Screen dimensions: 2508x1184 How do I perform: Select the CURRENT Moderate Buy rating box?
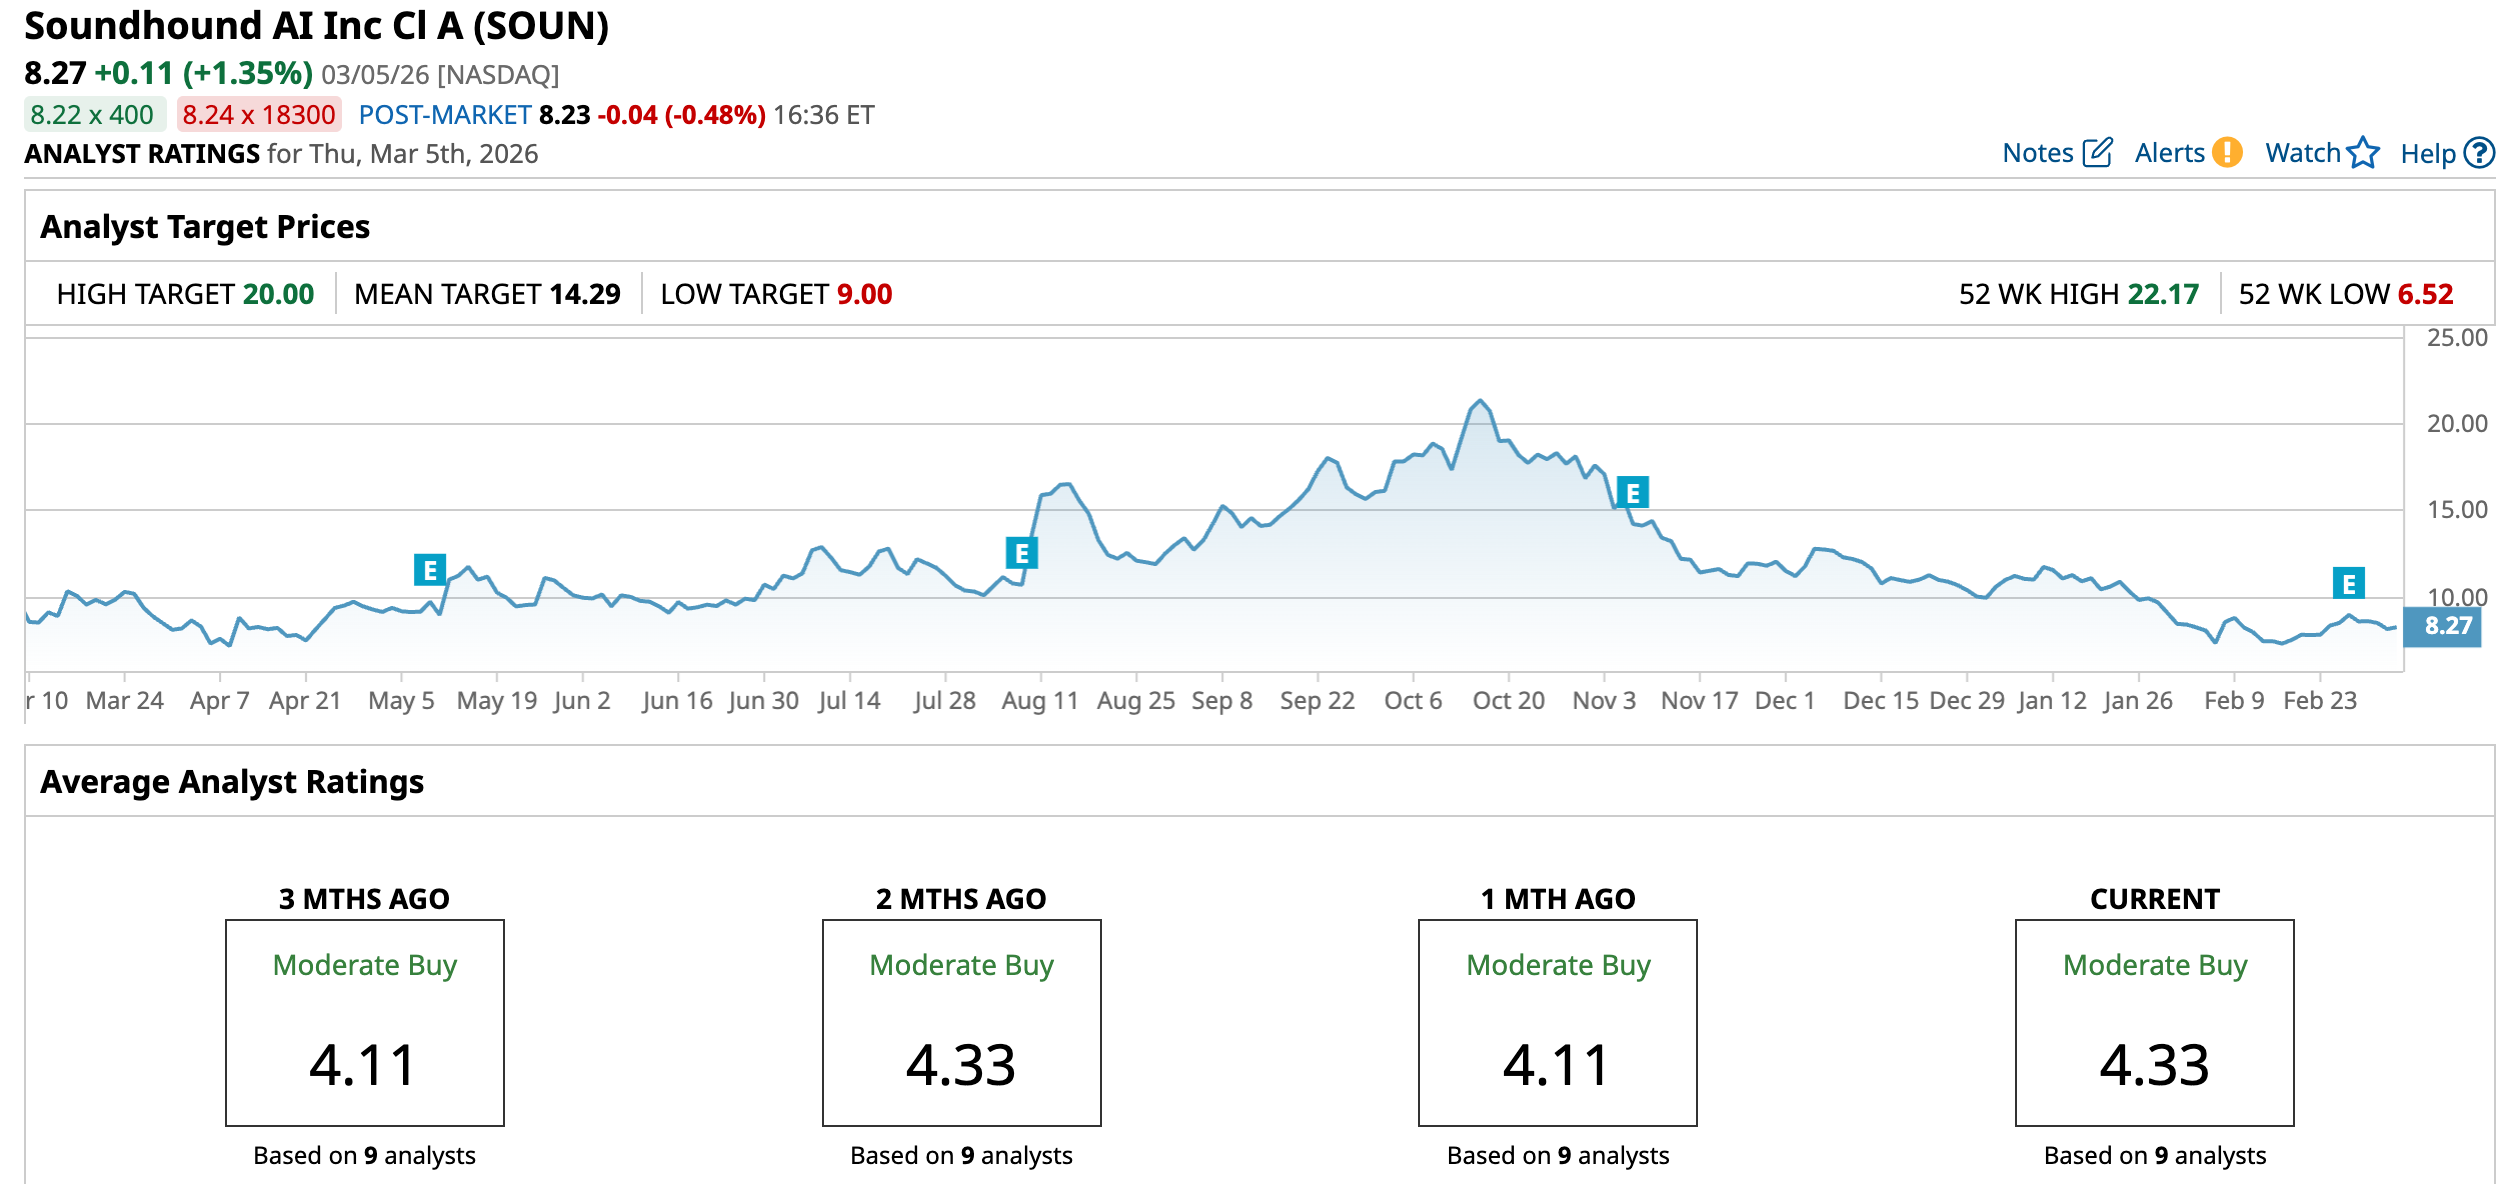coord(2154,1022)
